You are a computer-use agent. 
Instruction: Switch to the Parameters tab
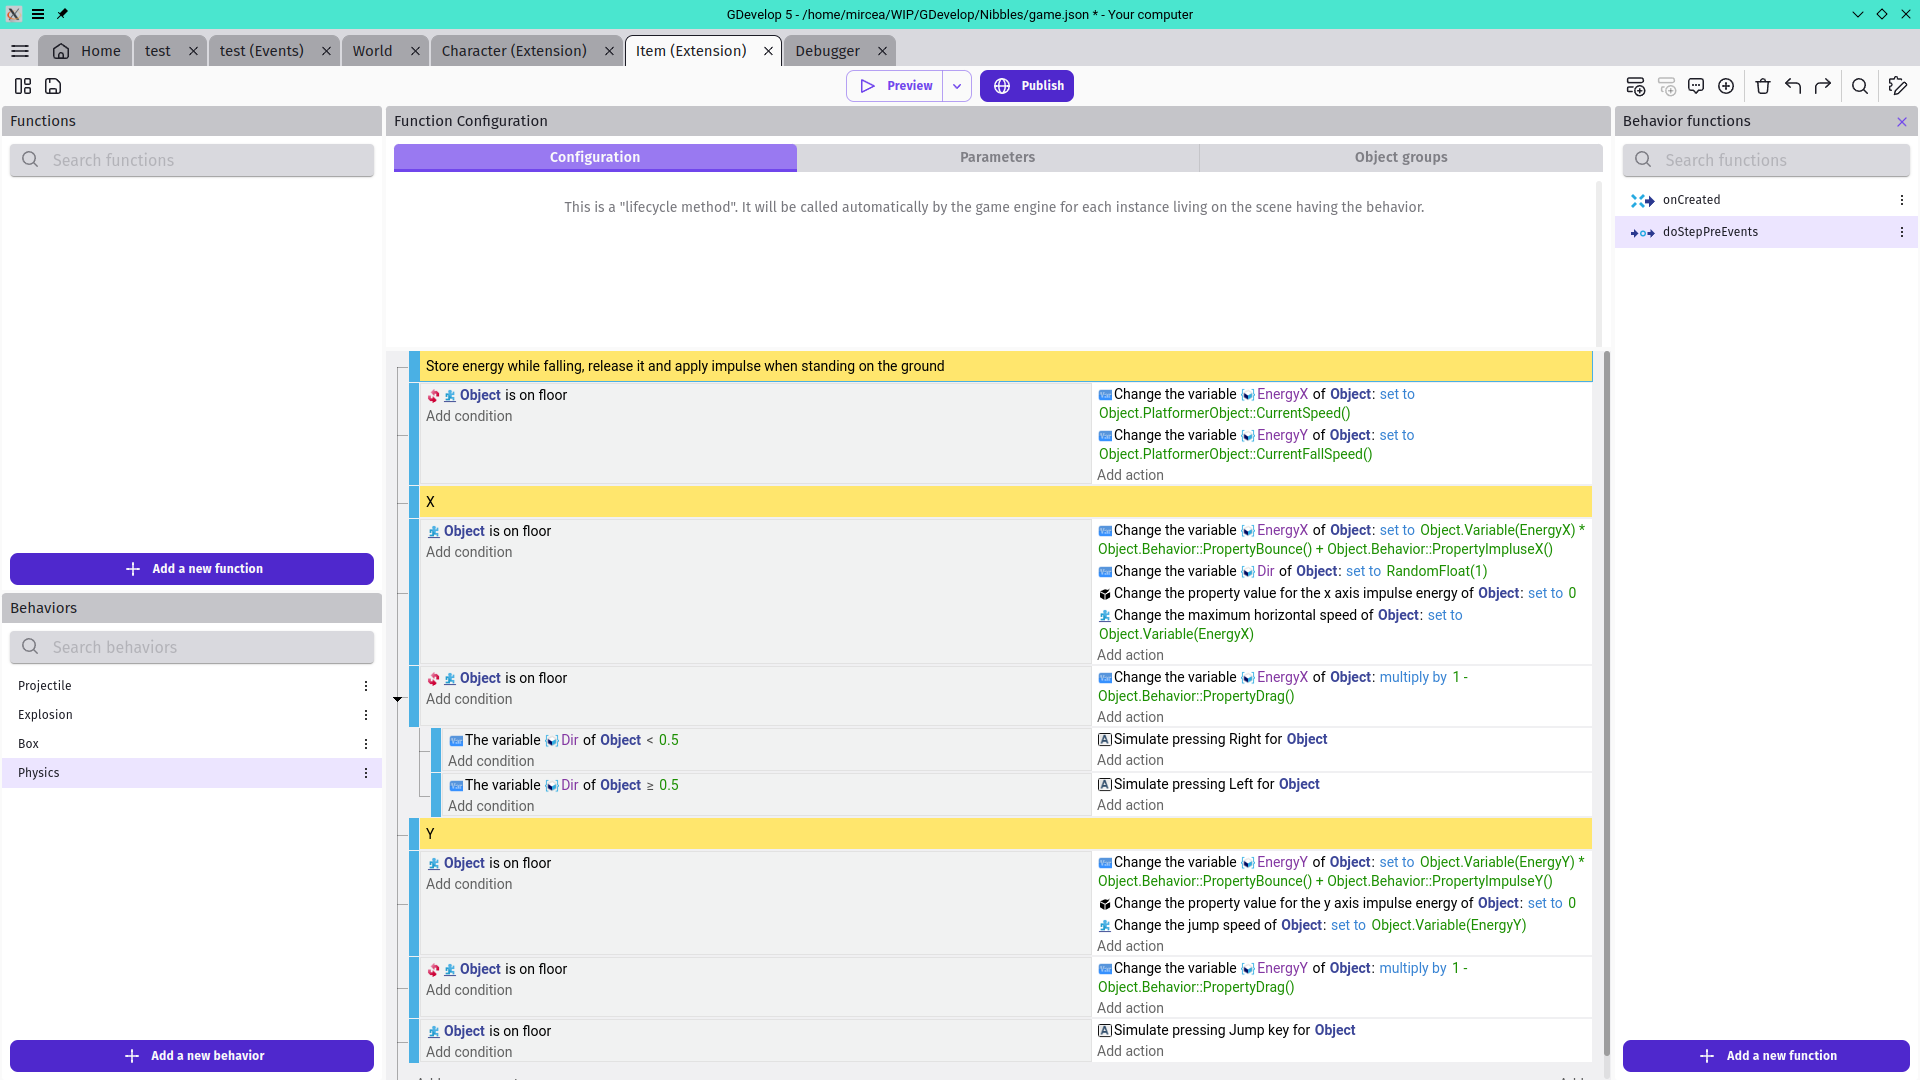tap(997, 157)
